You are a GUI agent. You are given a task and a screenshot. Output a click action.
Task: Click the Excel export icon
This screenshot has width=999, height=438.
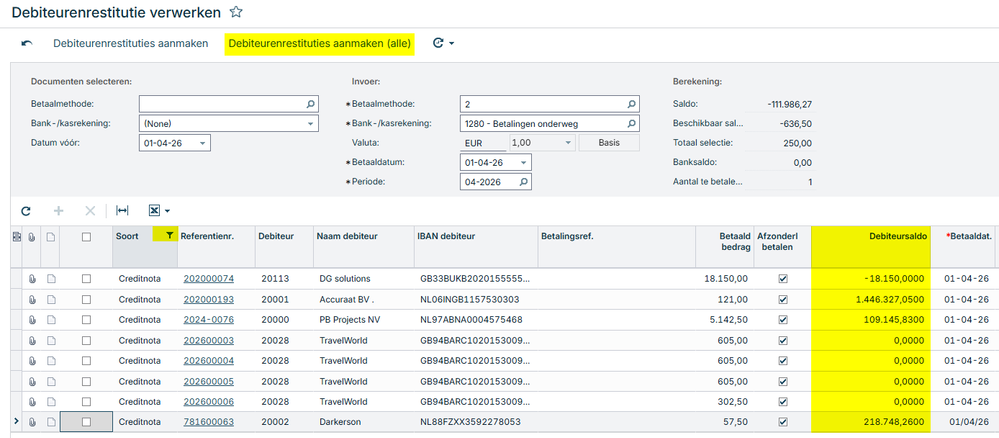click(154, 210)
